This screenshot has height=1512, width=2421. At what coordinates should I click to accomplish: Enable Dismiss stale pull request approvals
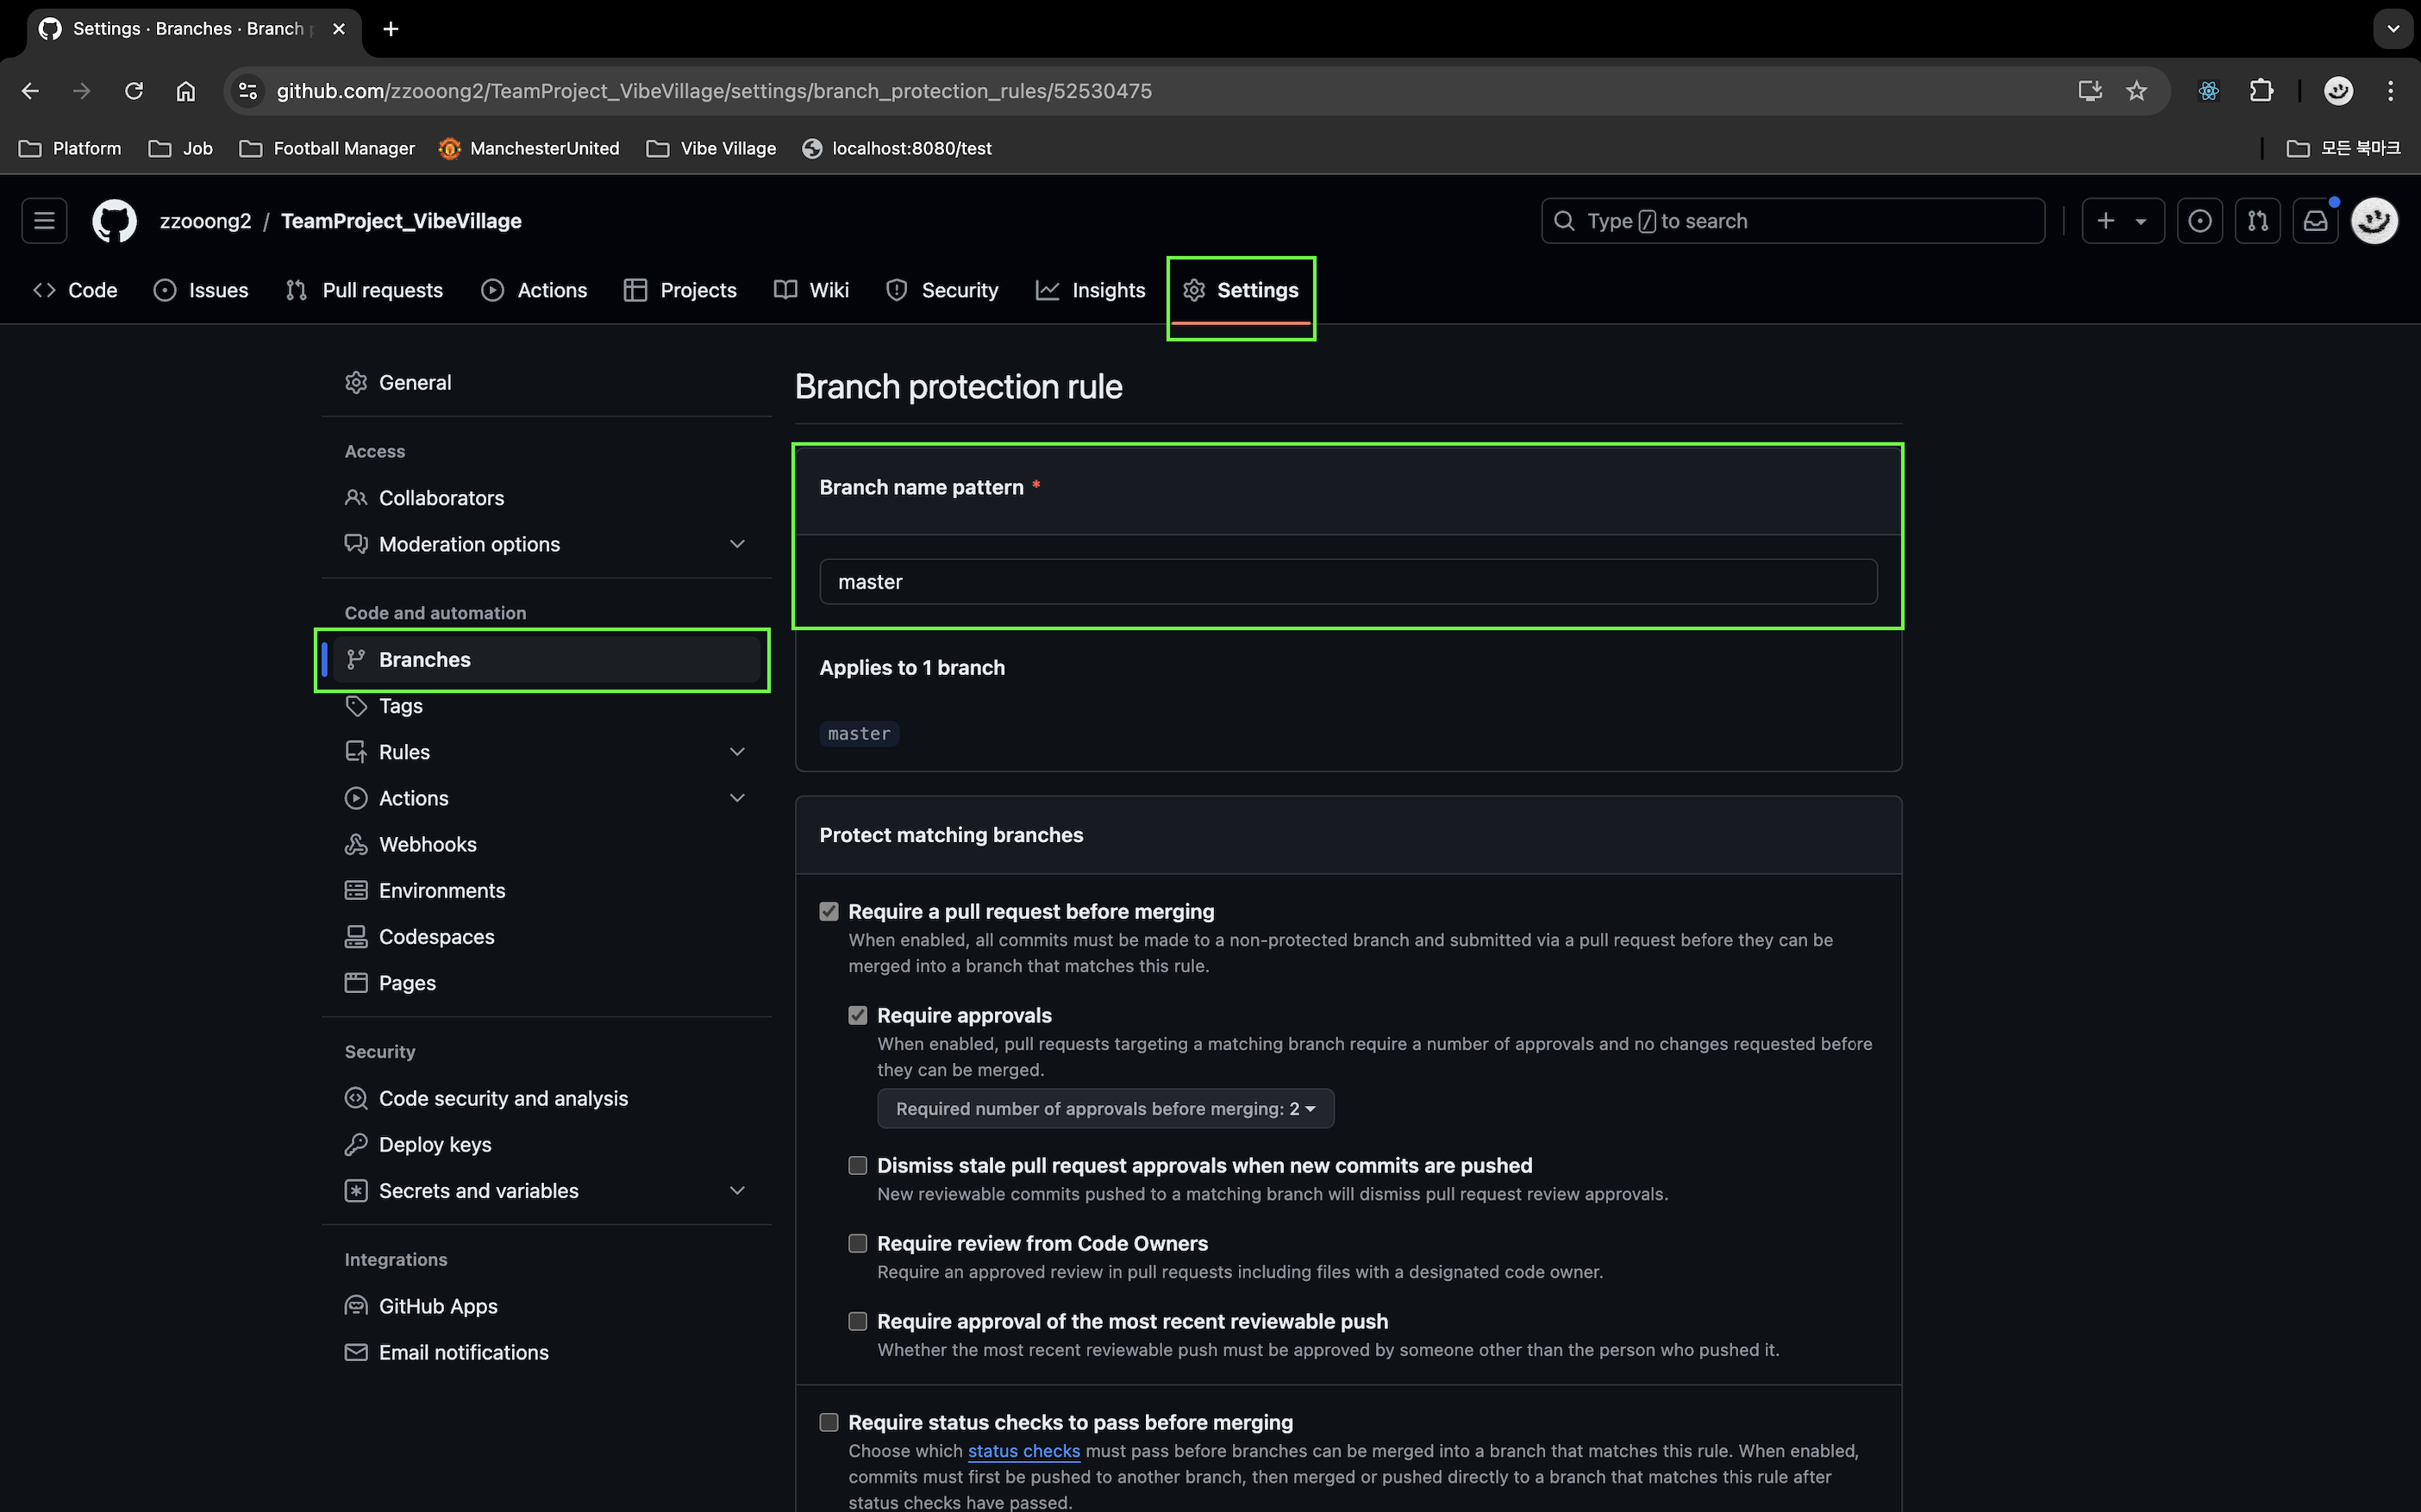[x=858, y=1165]
